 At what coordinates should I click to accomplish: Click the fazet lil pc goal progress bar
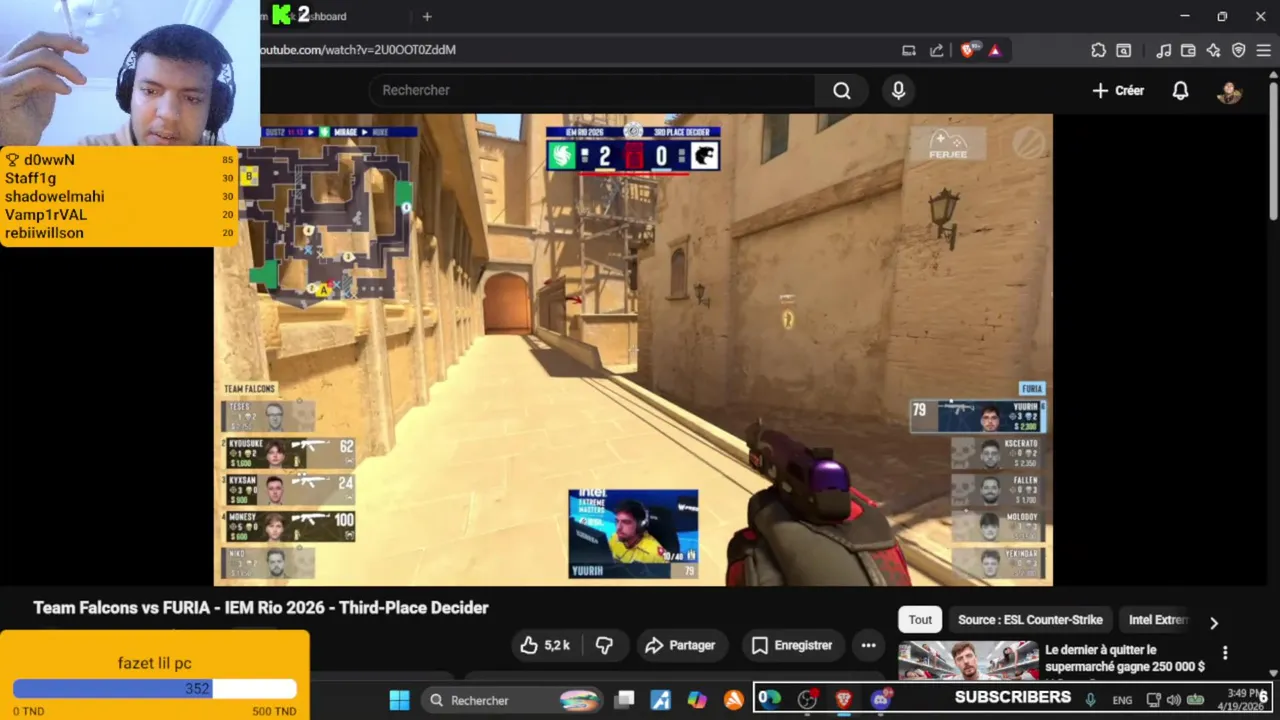tap(155, 689)
